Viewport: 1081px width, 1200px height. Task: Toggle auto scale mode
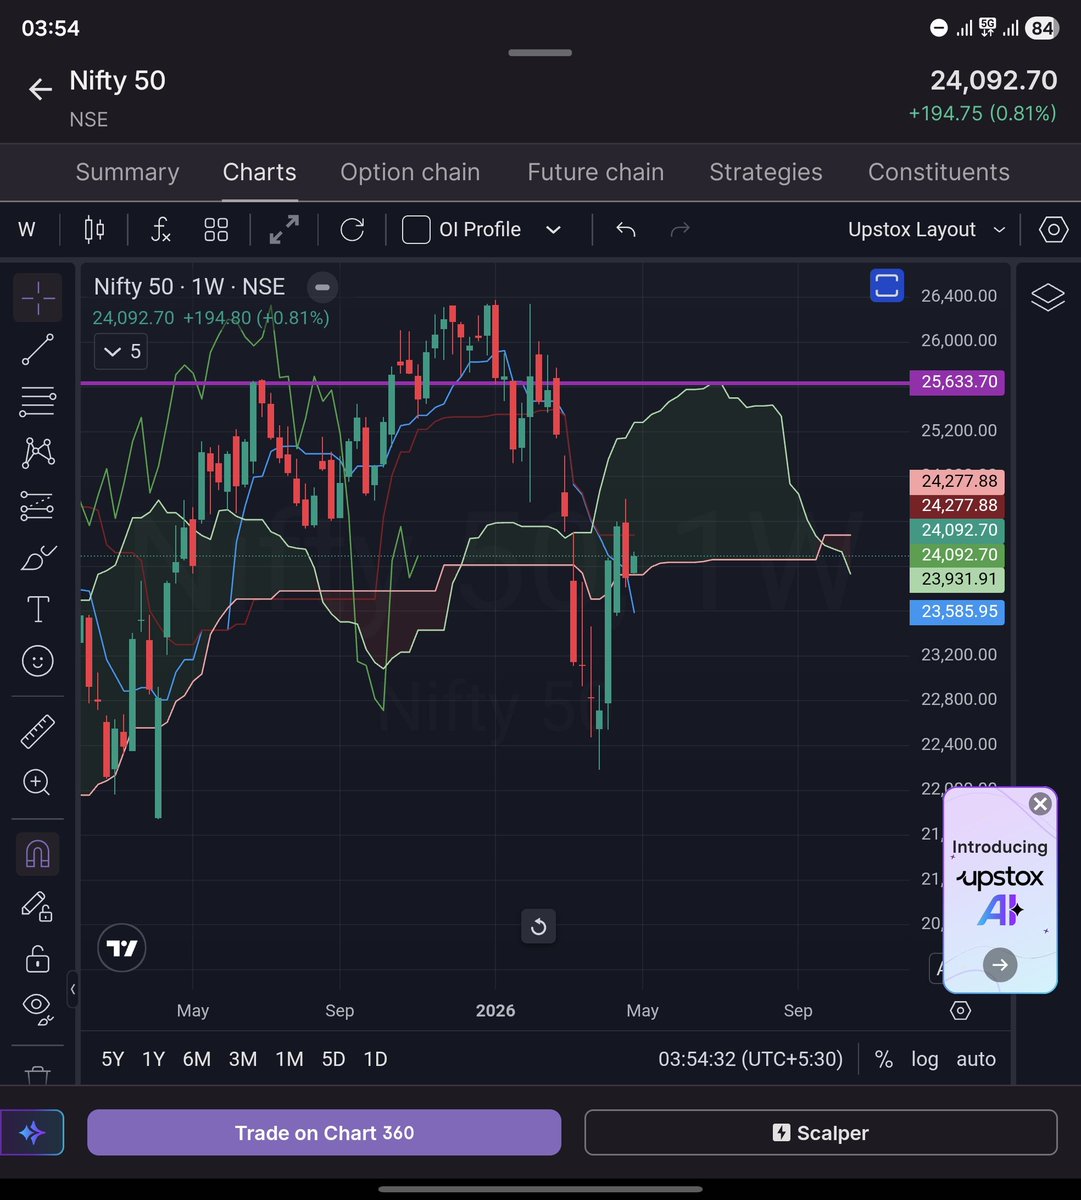976,1059
